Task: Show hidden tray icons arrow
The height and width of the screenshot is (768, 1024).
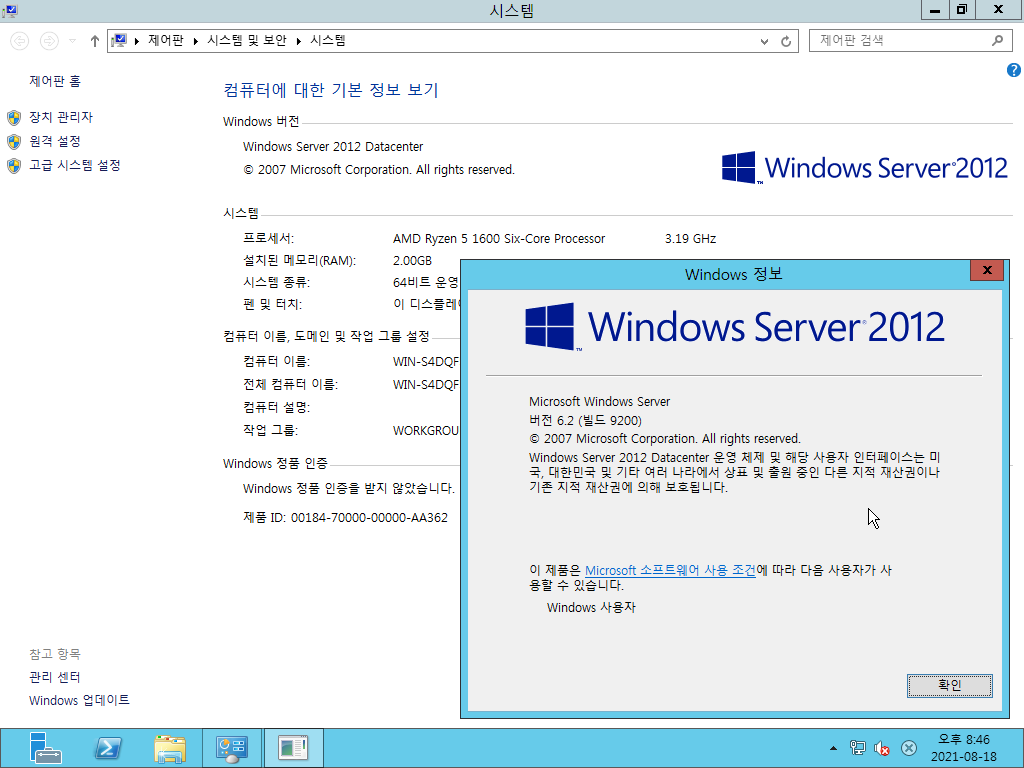Action: 833,748
